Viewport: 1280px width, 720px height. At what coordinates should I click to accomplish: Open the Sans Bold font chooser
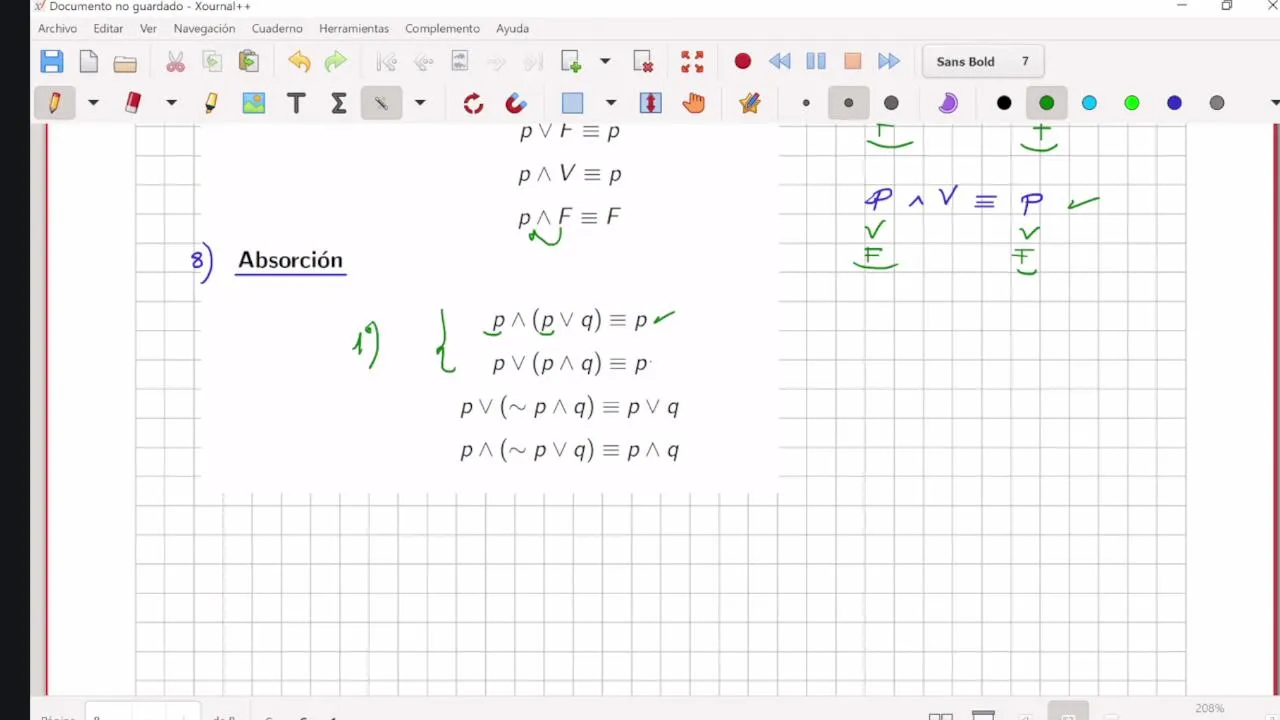coord(983,62)
